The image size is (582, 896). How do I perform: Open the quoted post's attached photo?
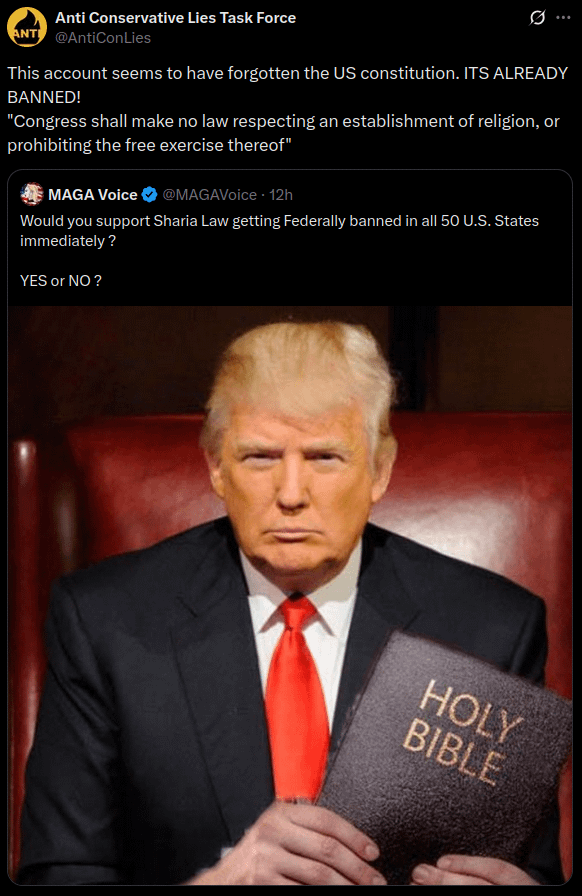(290, 595)
